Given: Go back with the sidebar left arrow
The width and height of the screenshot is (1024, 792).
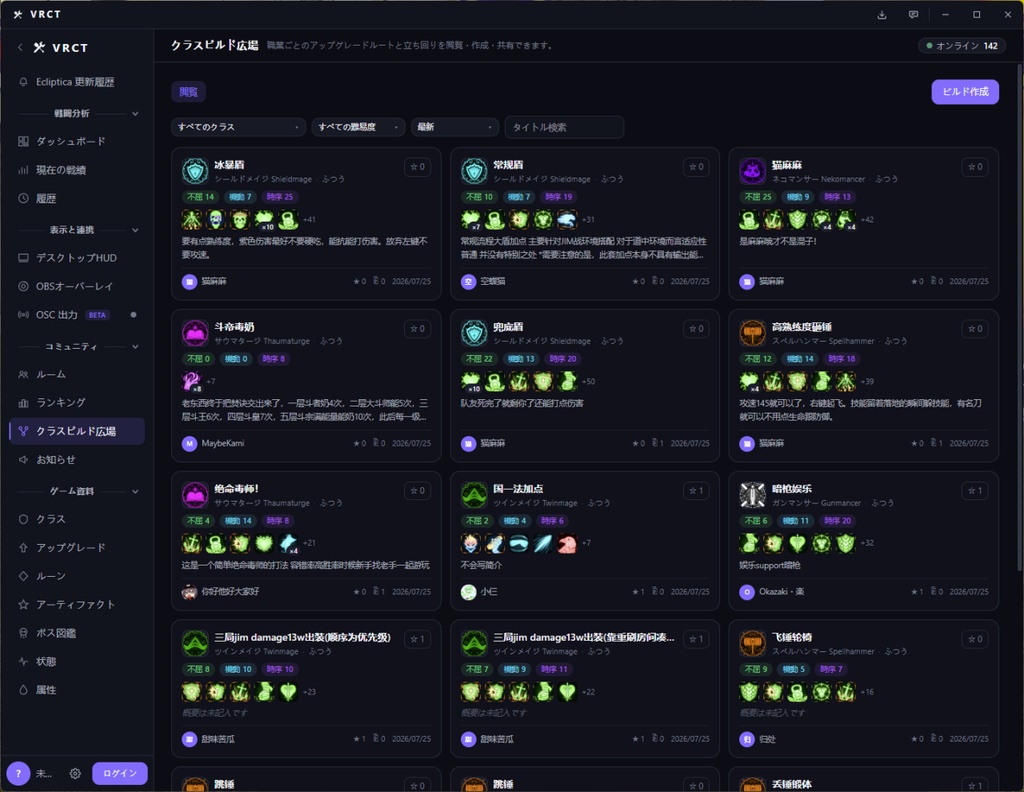Looking at the screenshot, I should point(20,47).
